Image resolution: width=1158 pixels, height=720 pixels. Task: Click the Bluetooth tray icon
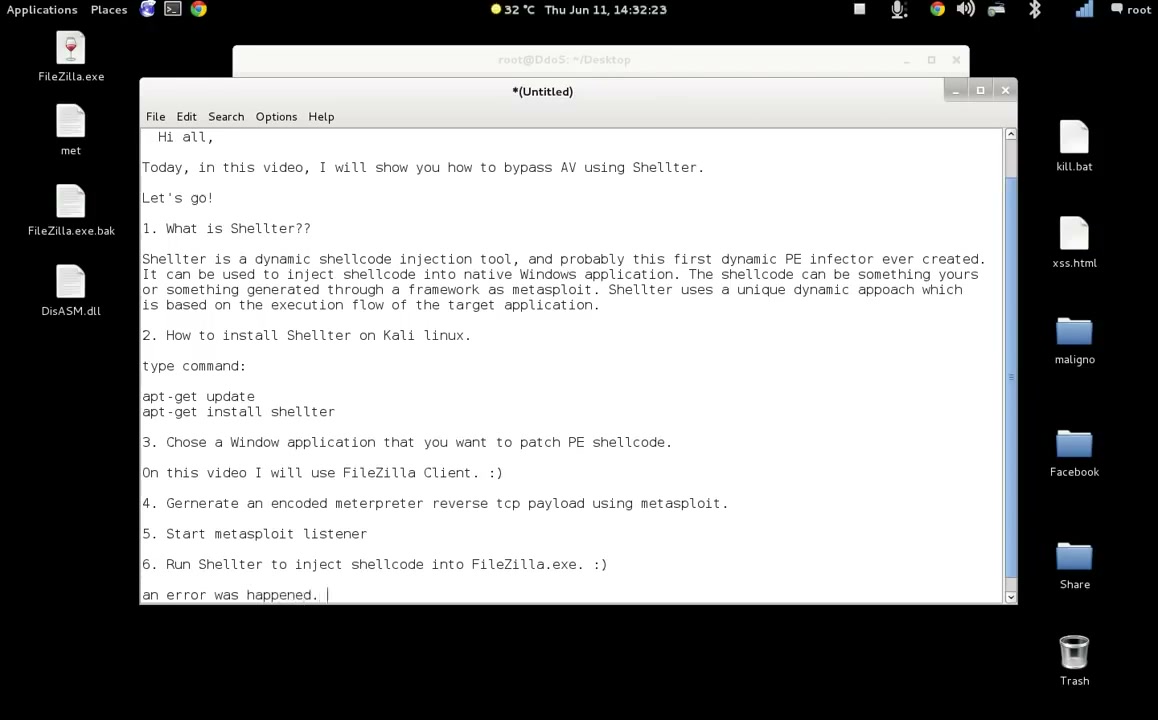1035,9
